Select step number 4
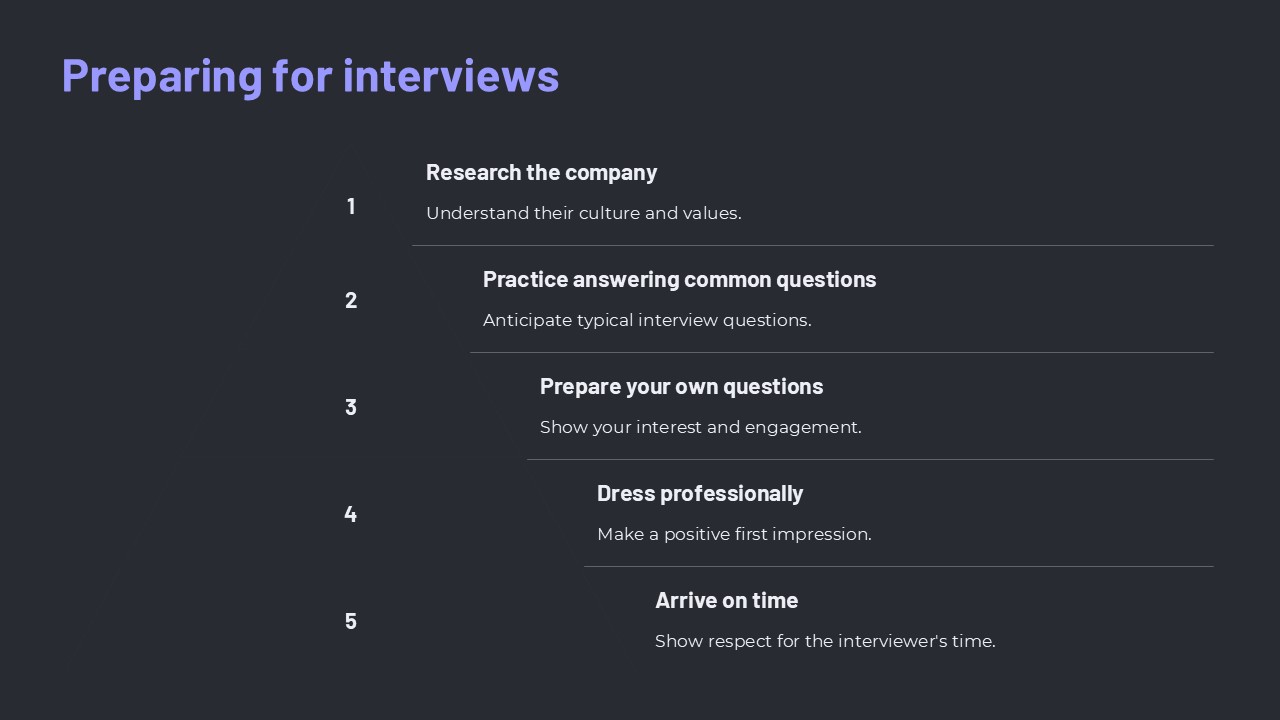Image resolution: width=1280 pixels, height=720 pixels. [x=351, y=514]
